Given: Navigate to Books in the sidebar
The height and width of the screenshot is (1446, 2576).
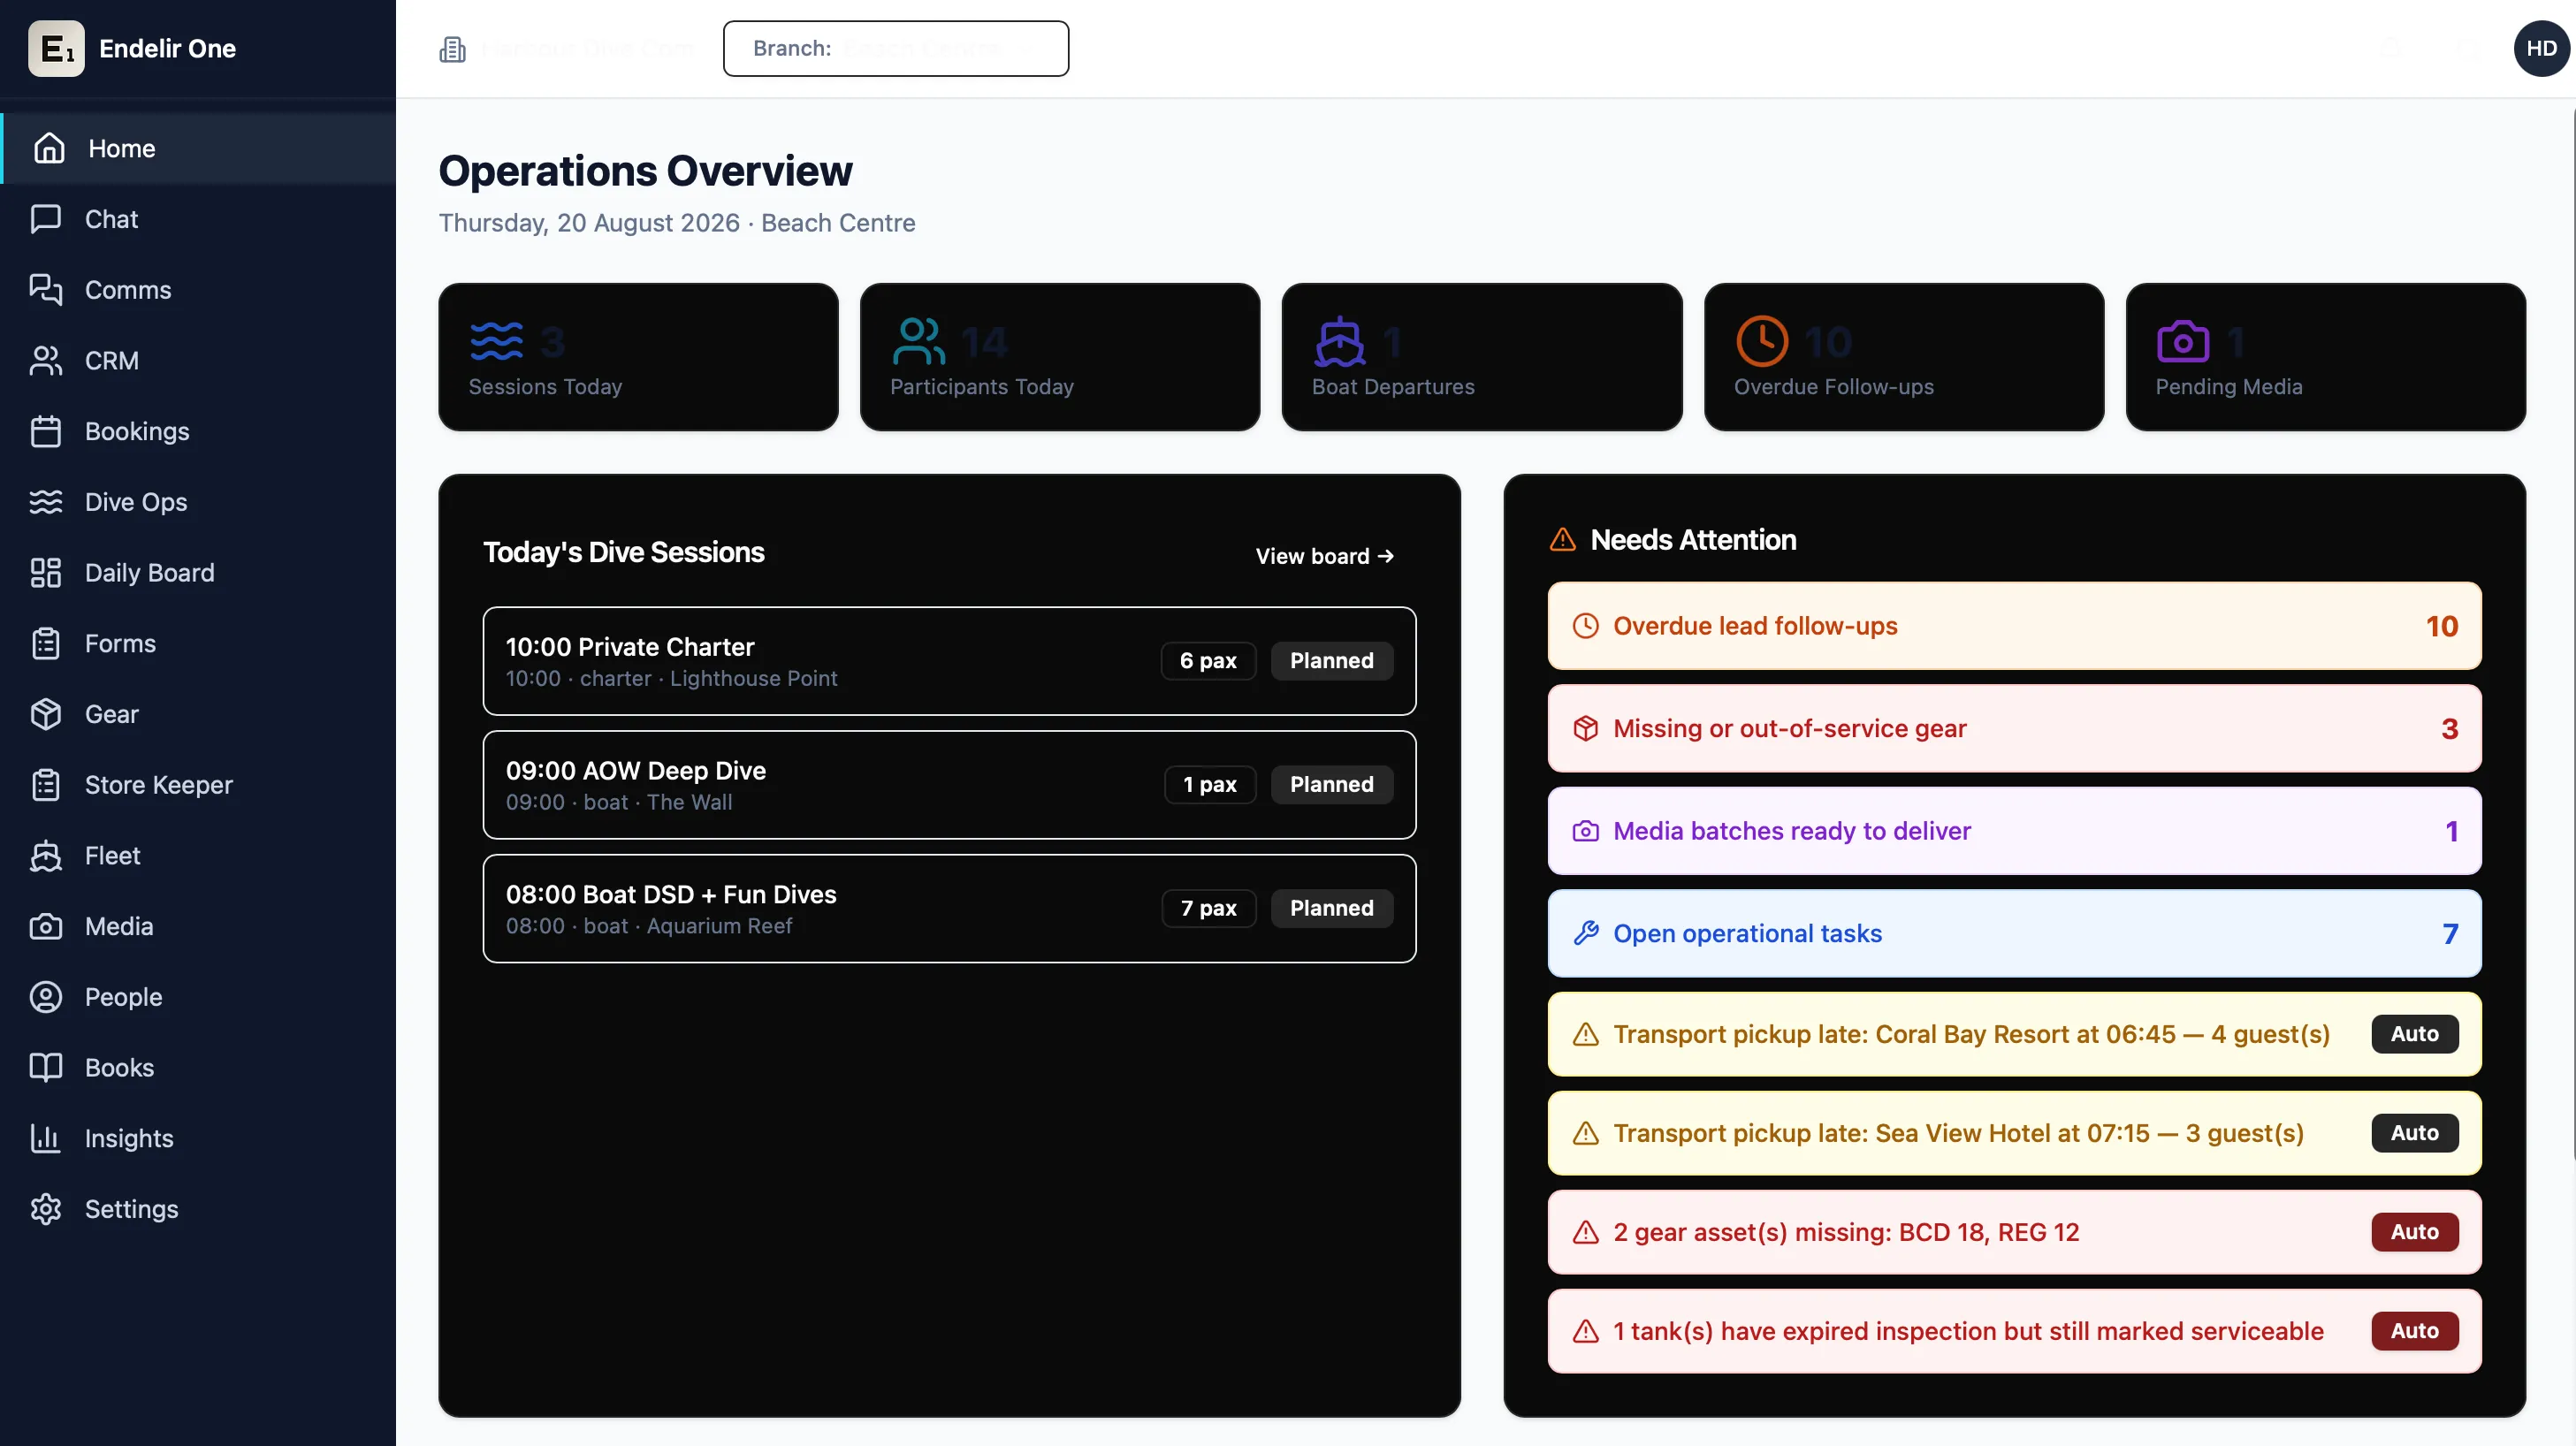Looking at the screenshot, I should tap(198, 1068).
